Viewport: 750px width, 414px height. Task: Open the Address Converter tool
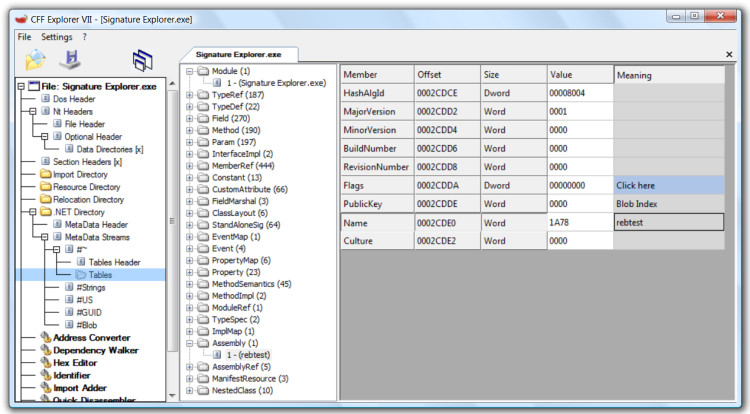pyautogui.click(x=91, y=337)
